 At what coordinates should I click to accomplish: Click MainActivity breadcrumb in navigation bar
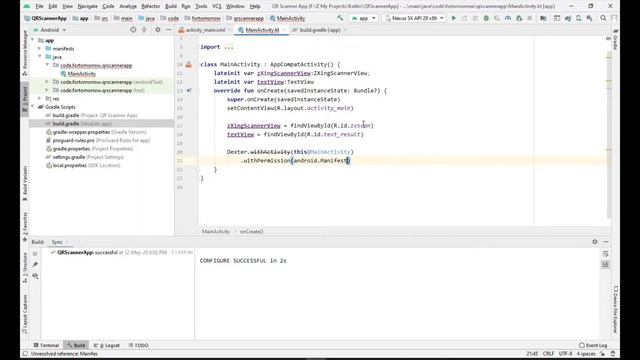[287, 18]
